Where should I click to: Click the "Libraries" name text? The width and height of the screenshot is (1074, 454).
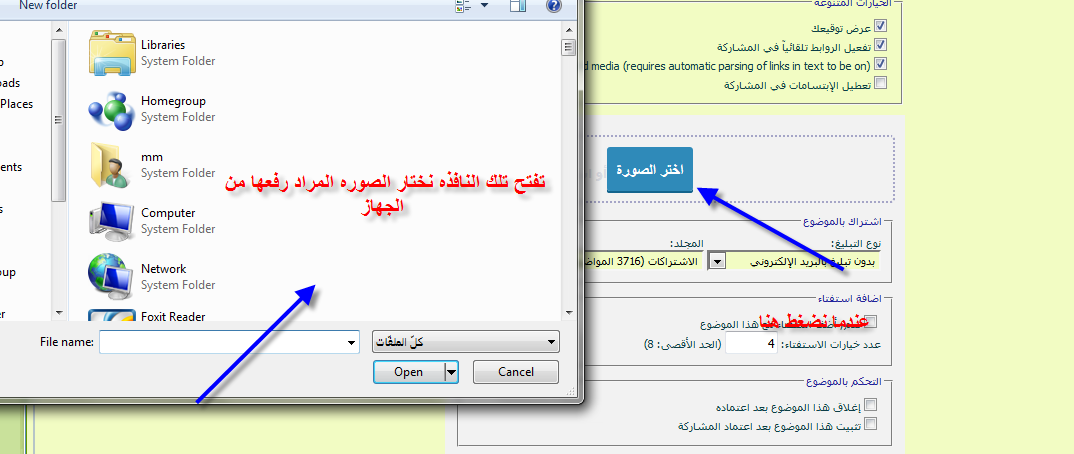pyautogui.click(x=163, y=45)
